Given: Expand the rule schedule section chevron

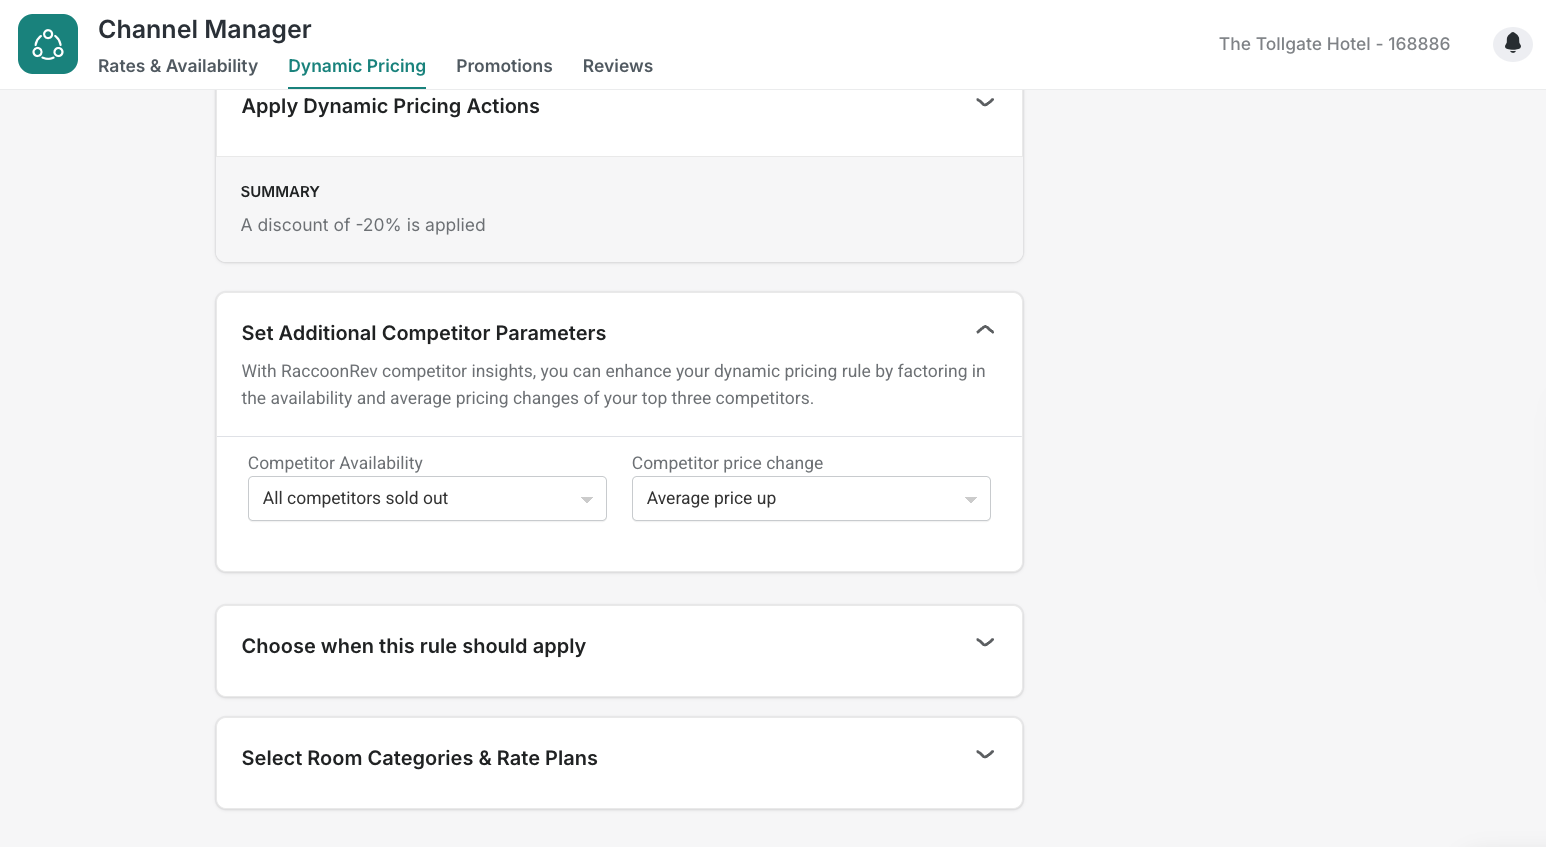Looking at the screenshot, I should [x=985, y=643].
